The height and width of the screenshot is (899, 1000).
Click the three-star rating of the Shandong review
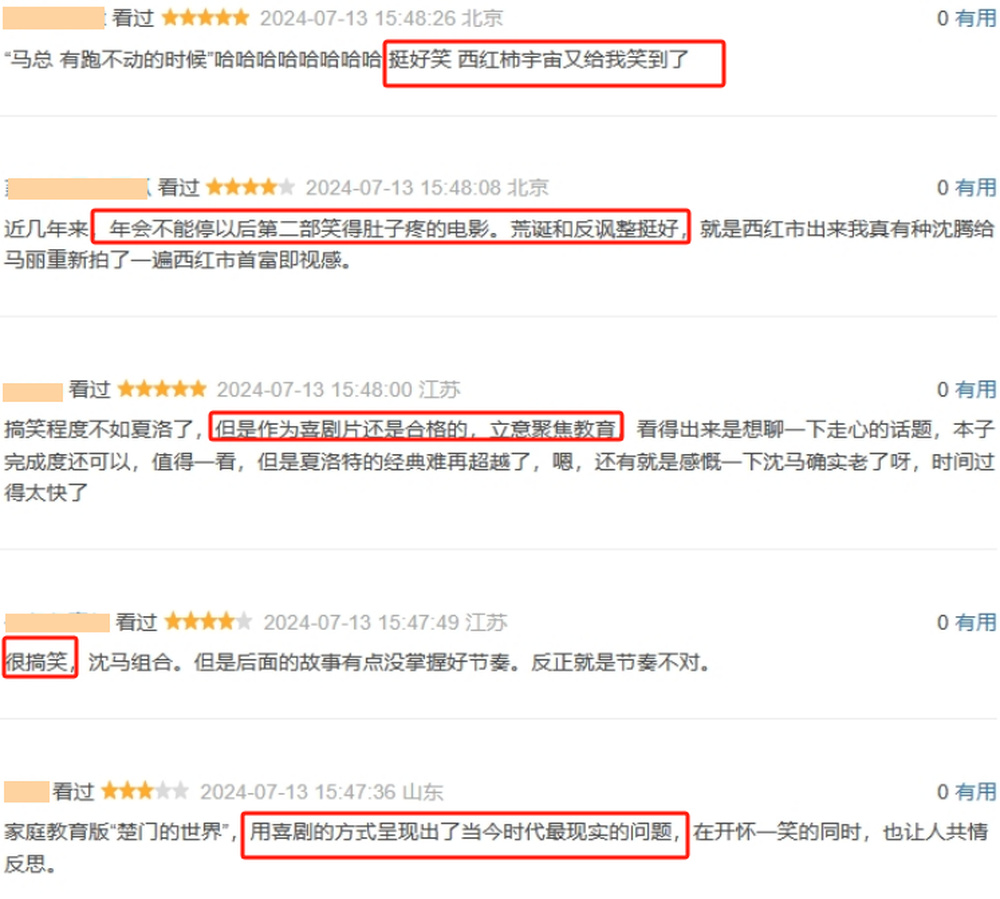pos(145,791)
